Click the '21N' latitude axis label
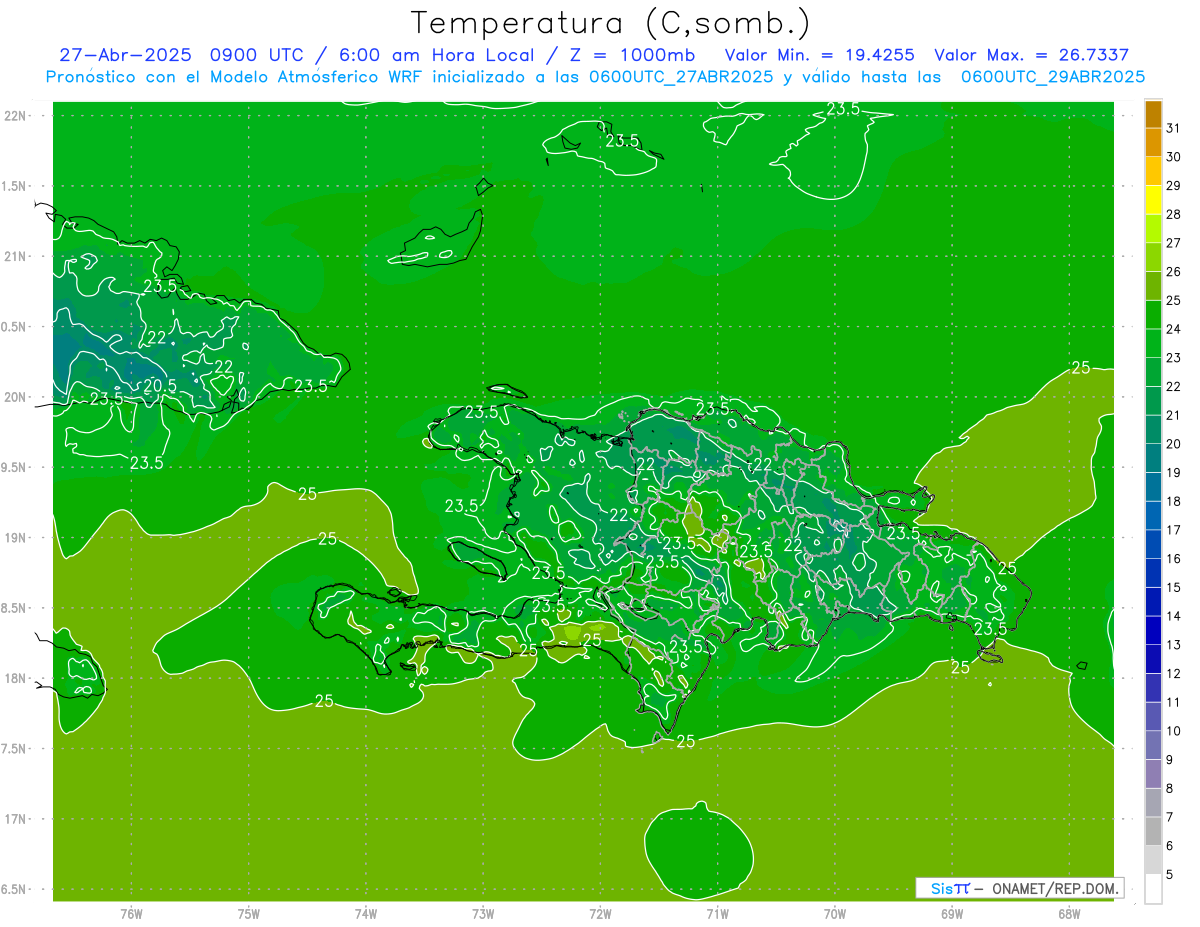This screenshot has height=927, width=1200. click(16, 256)
